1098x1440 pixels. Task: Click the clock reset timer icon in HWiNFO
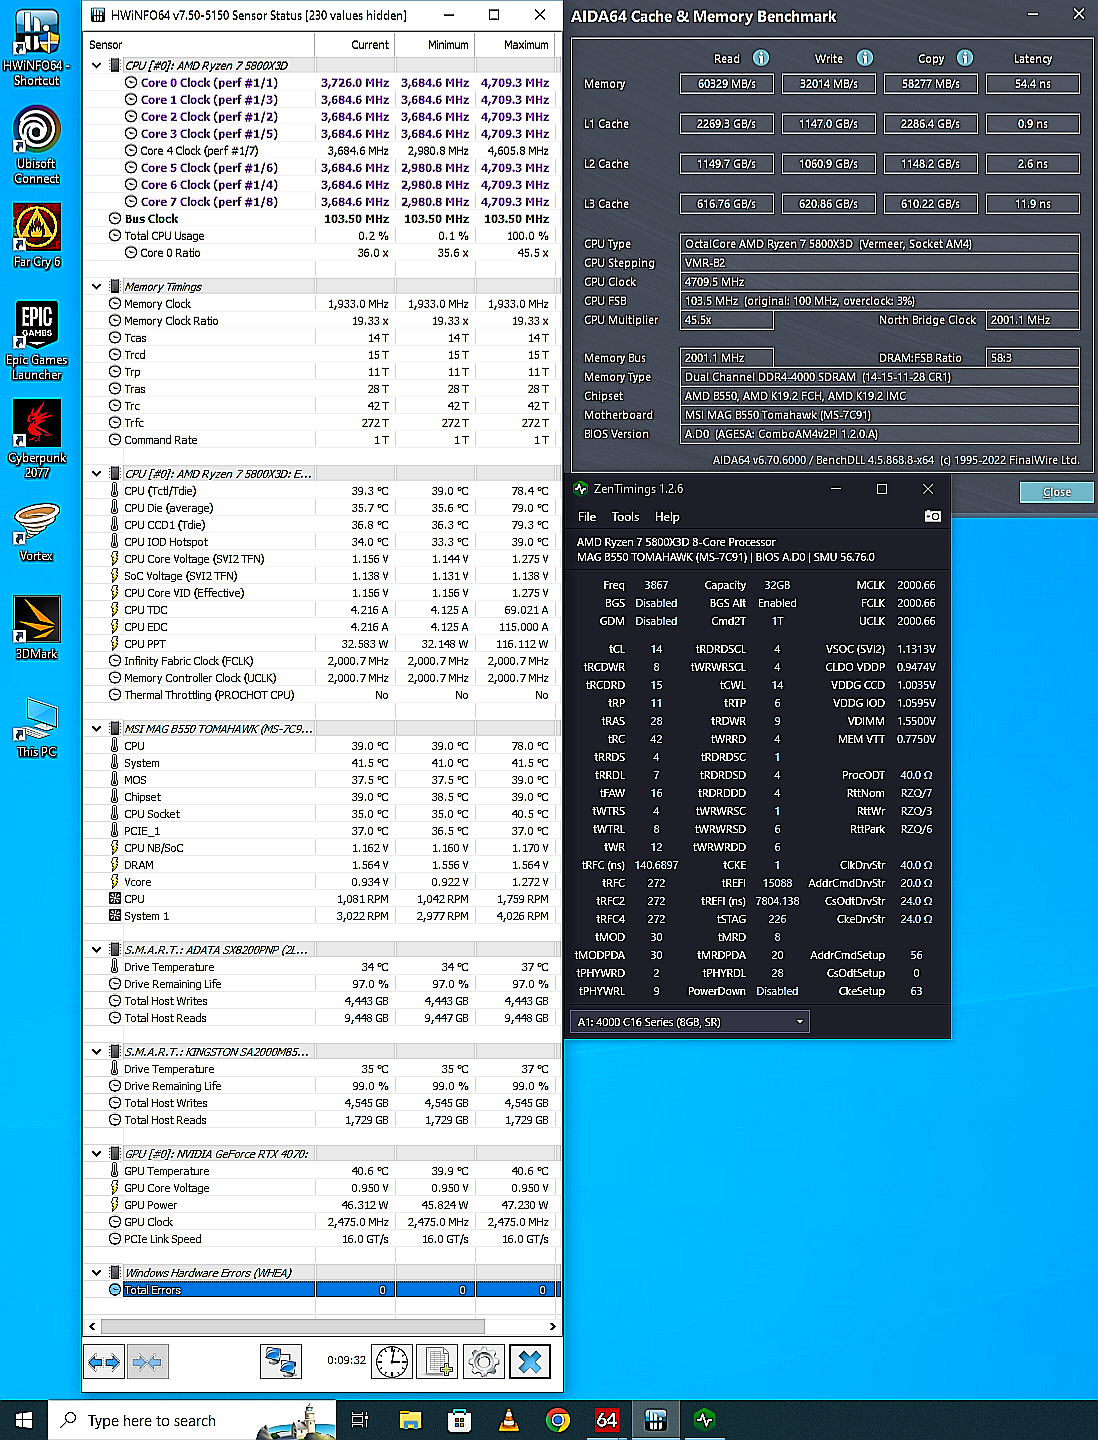click(x=392, y=1362)
